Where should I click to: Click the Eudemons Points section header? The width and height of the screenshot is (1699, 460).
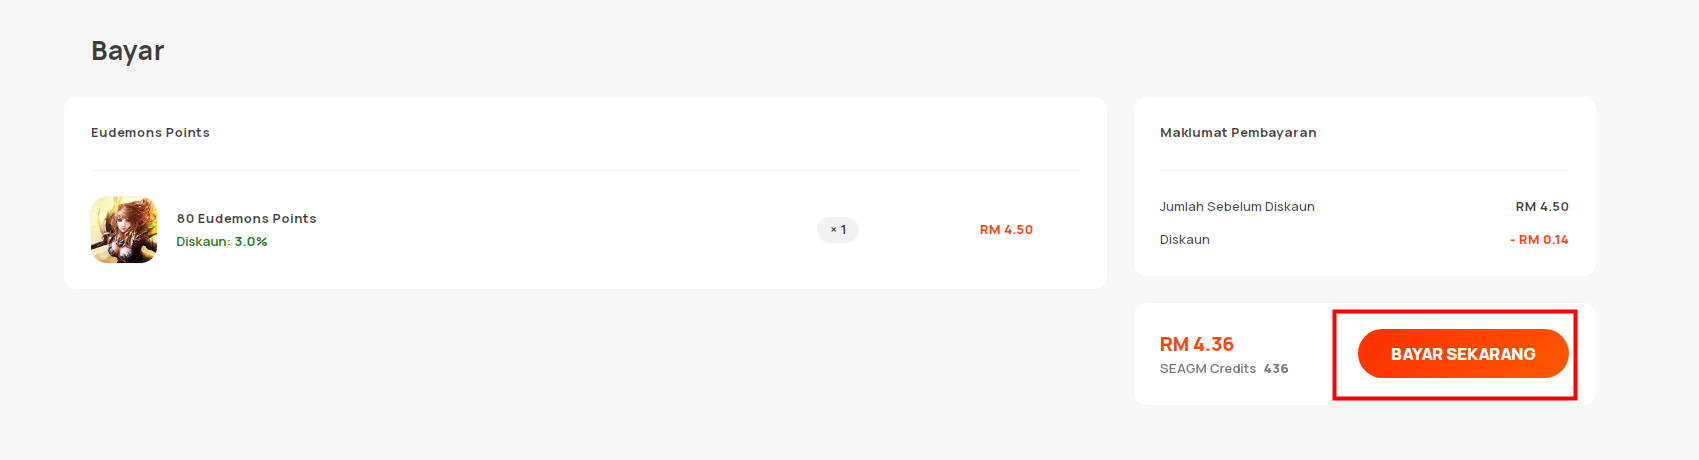[x=150, y=132]
